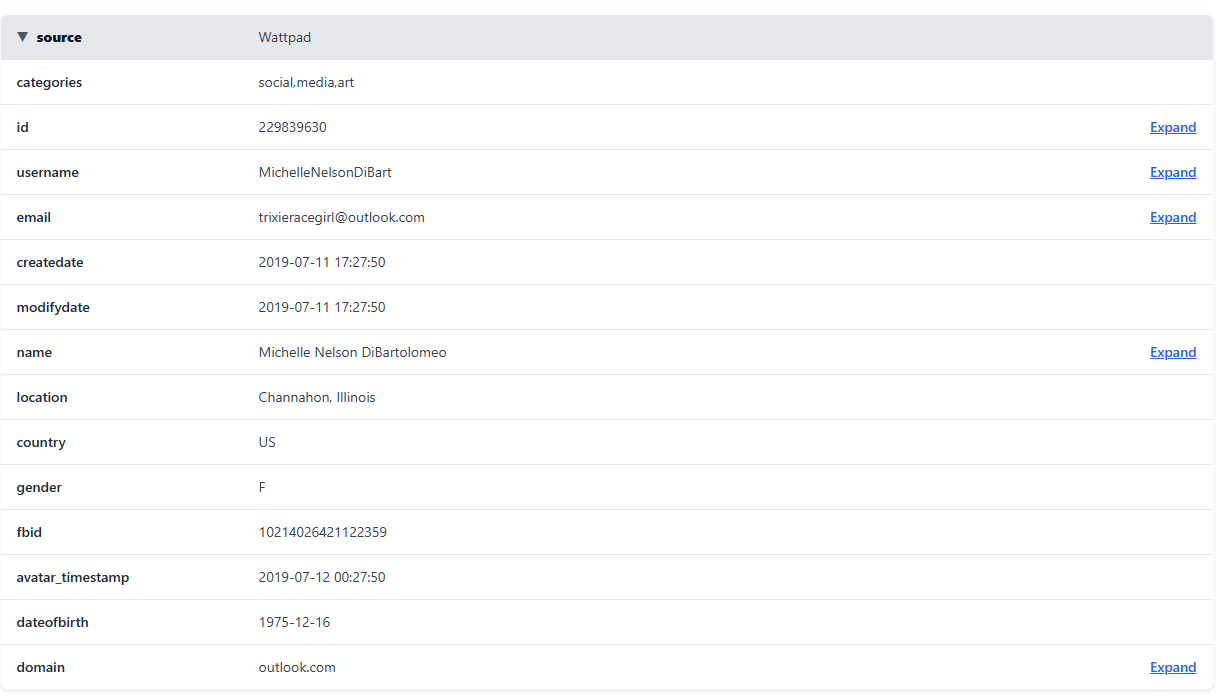Expand the id row

1172,127
